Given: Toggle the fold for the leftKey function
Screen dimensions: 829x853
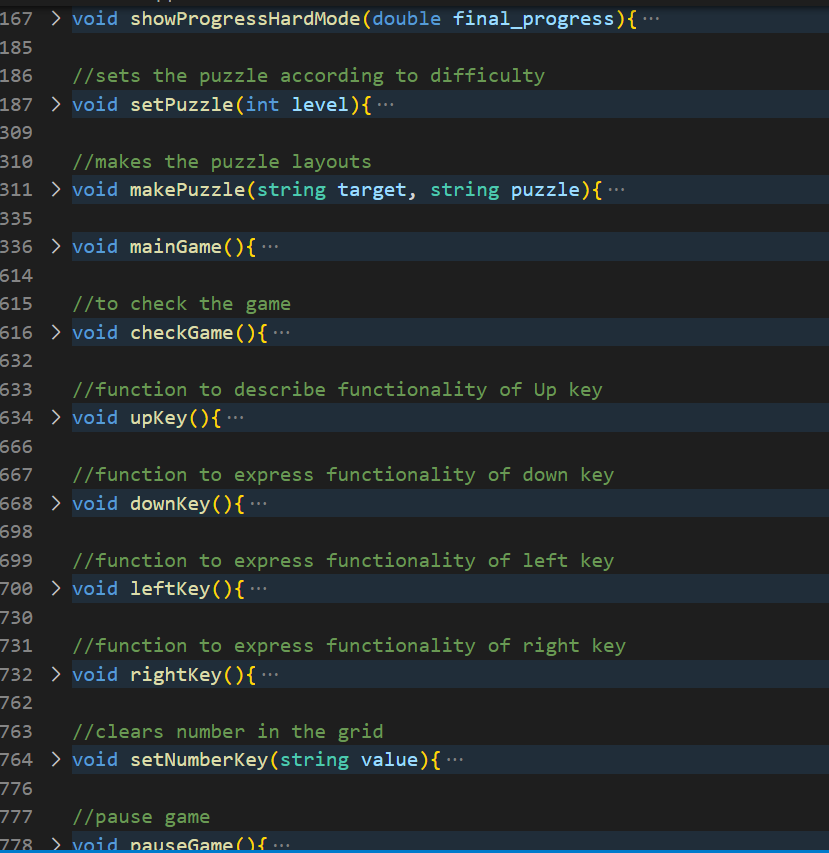Looking at the screenshot, I should (x=55, y=589).
